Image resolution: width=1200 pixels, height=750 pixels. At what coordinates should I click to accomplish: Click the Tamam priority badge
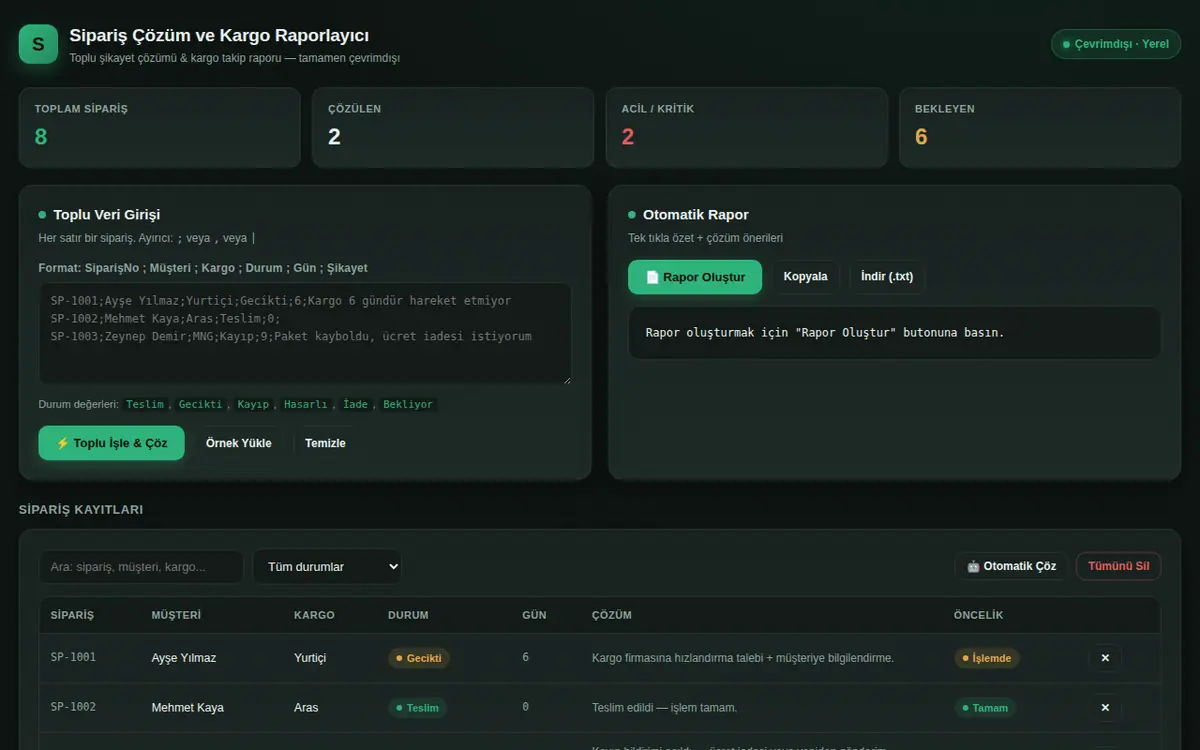[985, 708]
